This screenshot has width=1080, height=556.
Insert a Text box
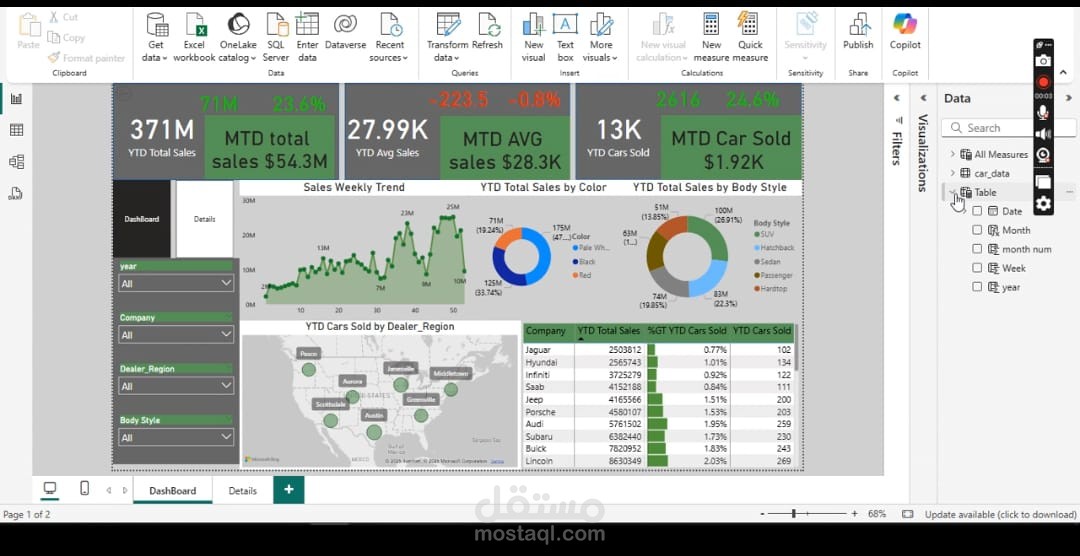565,37
